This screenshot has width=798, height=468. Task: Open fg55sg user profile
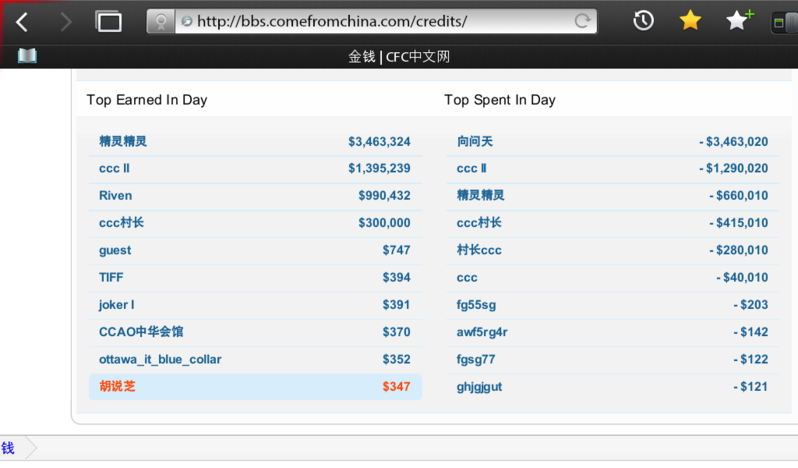tap(476, 305)
